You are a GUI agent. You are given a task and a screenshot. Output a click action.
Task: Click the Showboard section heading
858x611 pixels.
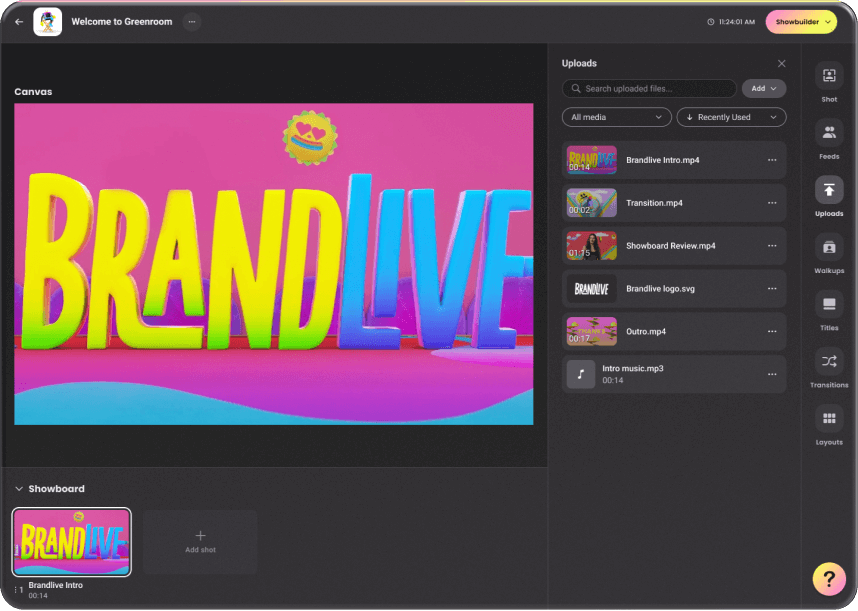pos(56,488)
